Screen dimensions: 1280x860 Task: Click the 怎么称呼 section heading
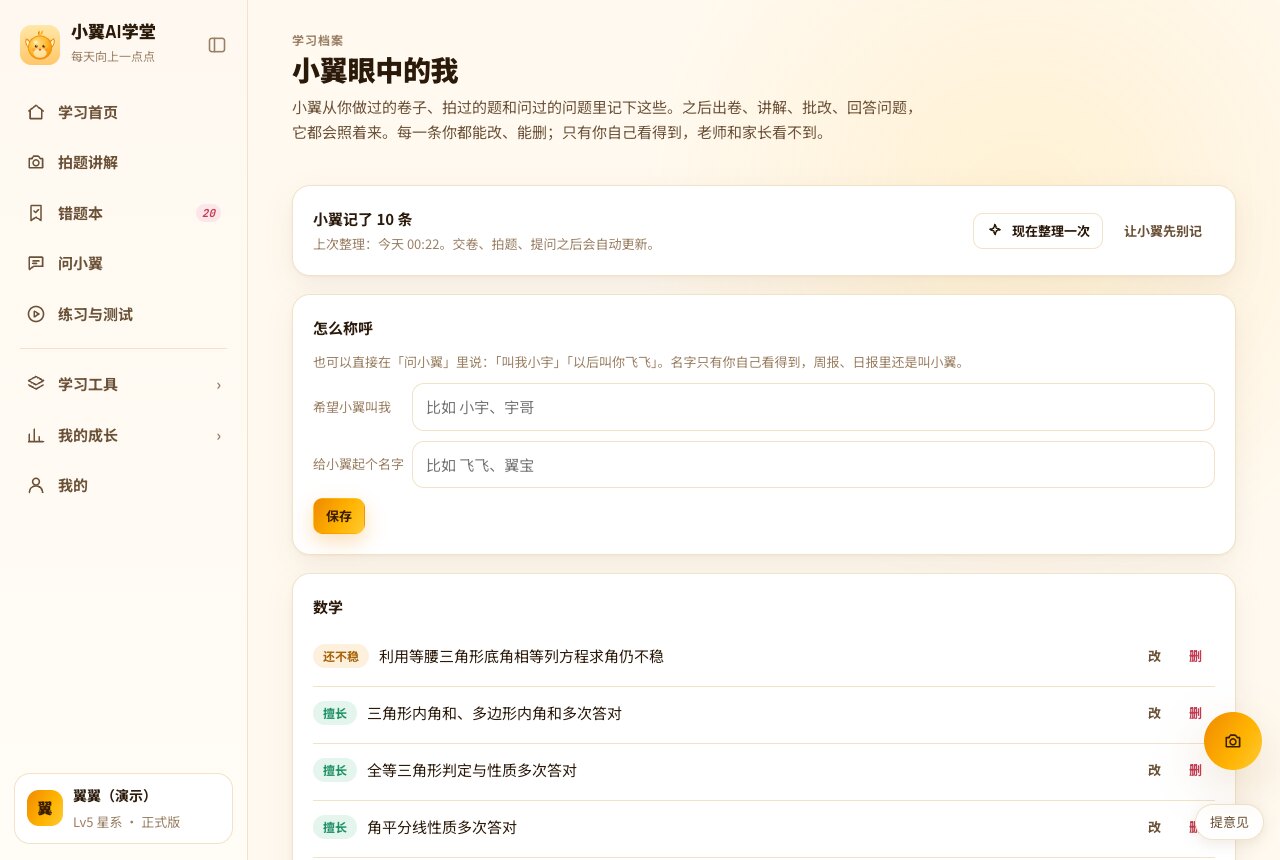pyautogui.click(x=343, y=328)
